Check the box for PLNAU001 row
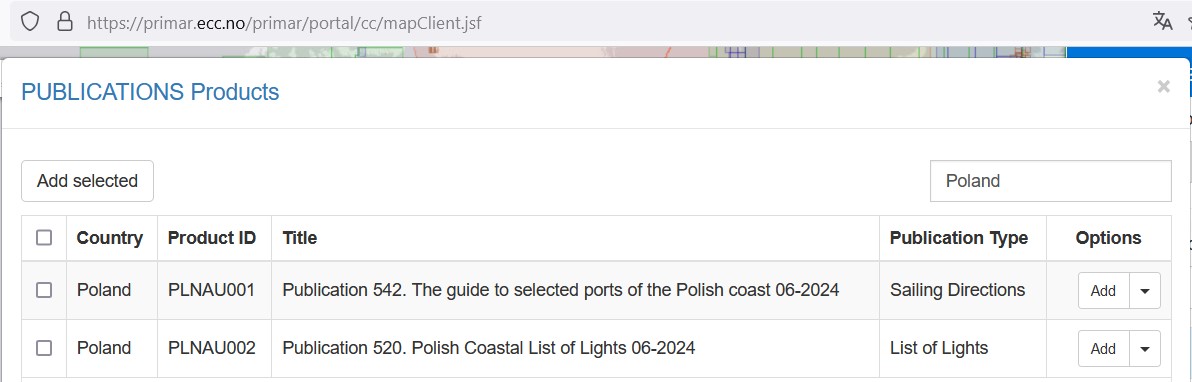The width and height of the screenshot is (1192, 382). (44, 290)
